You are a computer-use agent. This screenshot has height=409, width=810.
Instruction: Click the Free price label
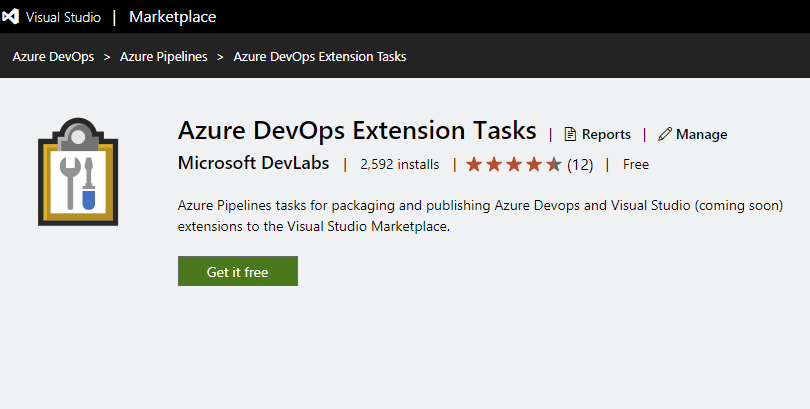636,164
